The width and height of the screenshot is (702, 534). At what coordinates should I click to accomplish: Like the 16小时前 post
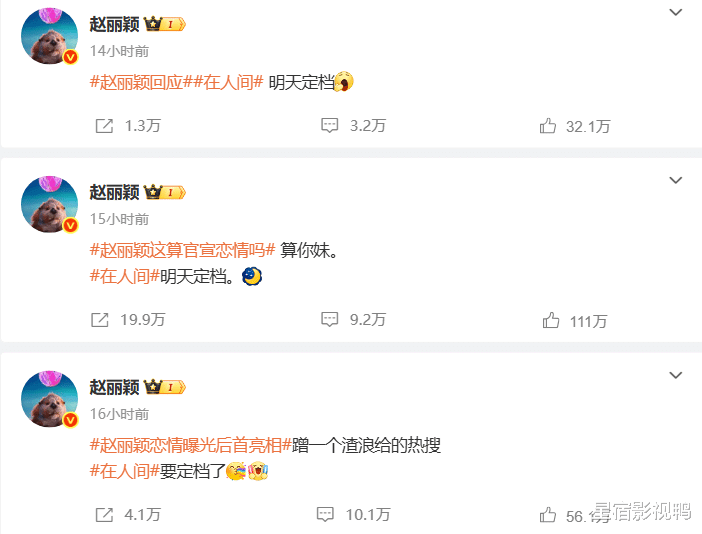(548, 515)
